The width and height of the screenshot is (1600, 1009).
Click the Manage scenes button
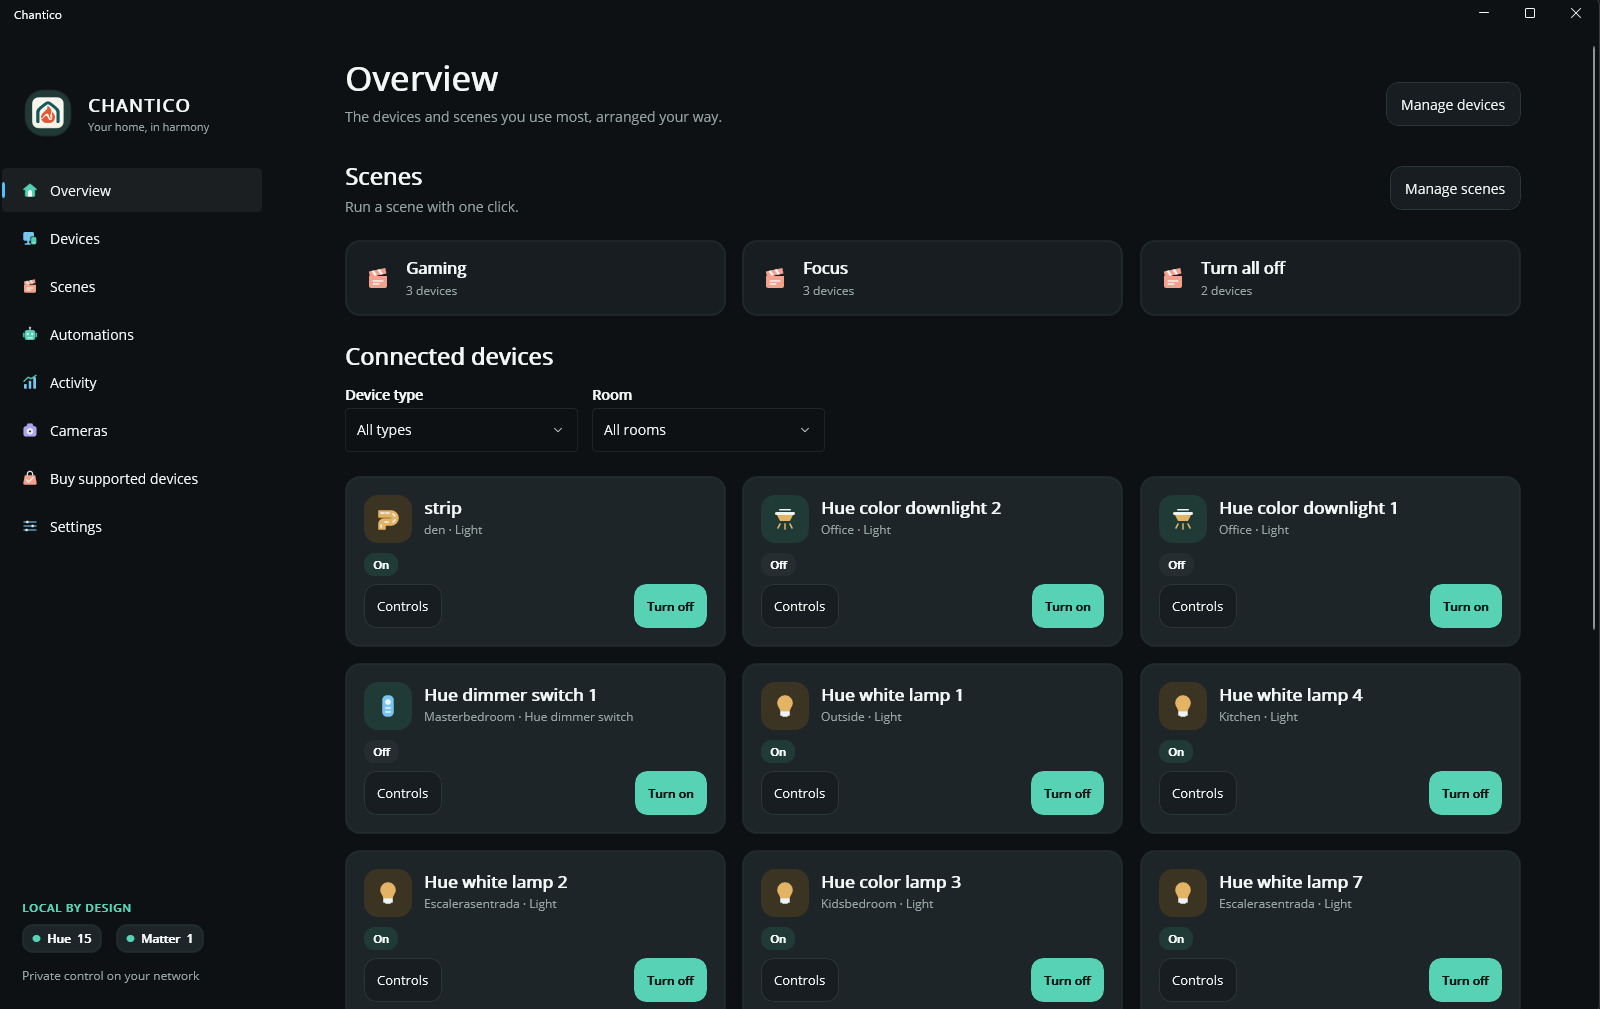pos(1455,188)
